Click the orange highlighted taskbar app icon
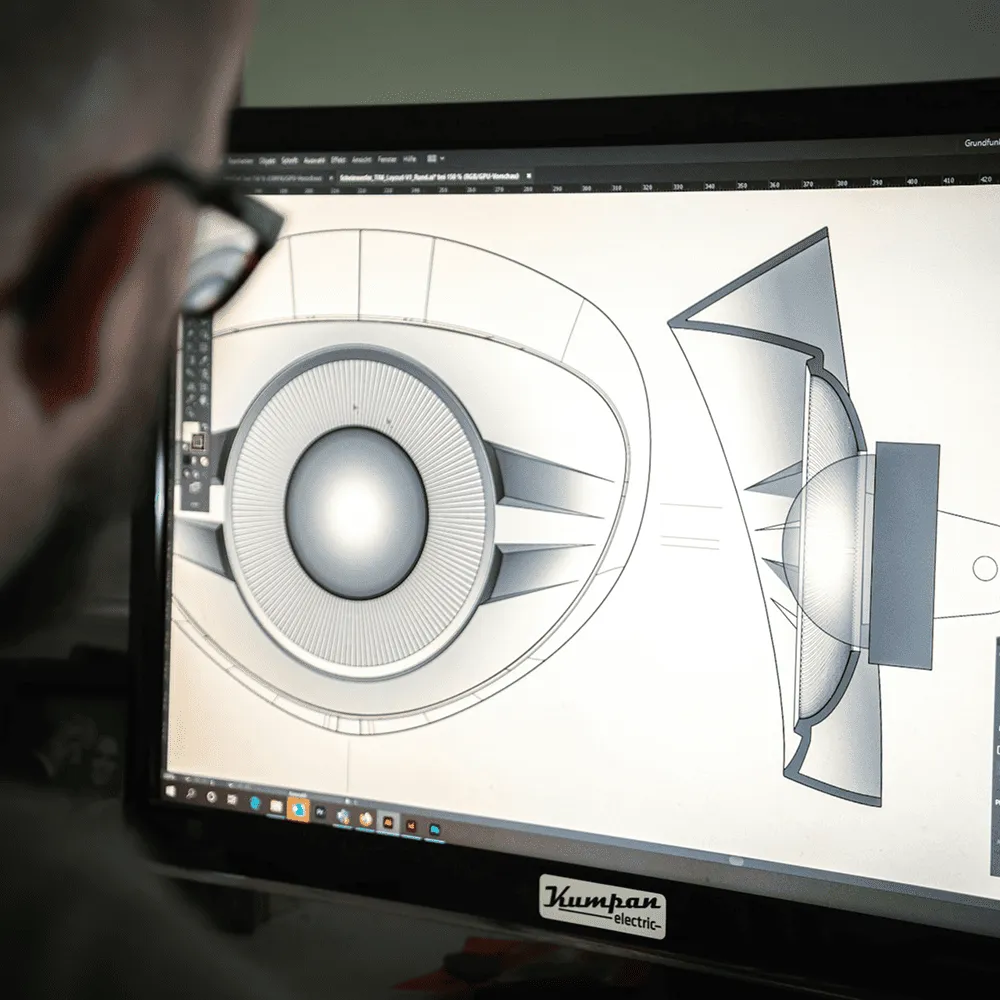1000x1000 pixels. 297,809
